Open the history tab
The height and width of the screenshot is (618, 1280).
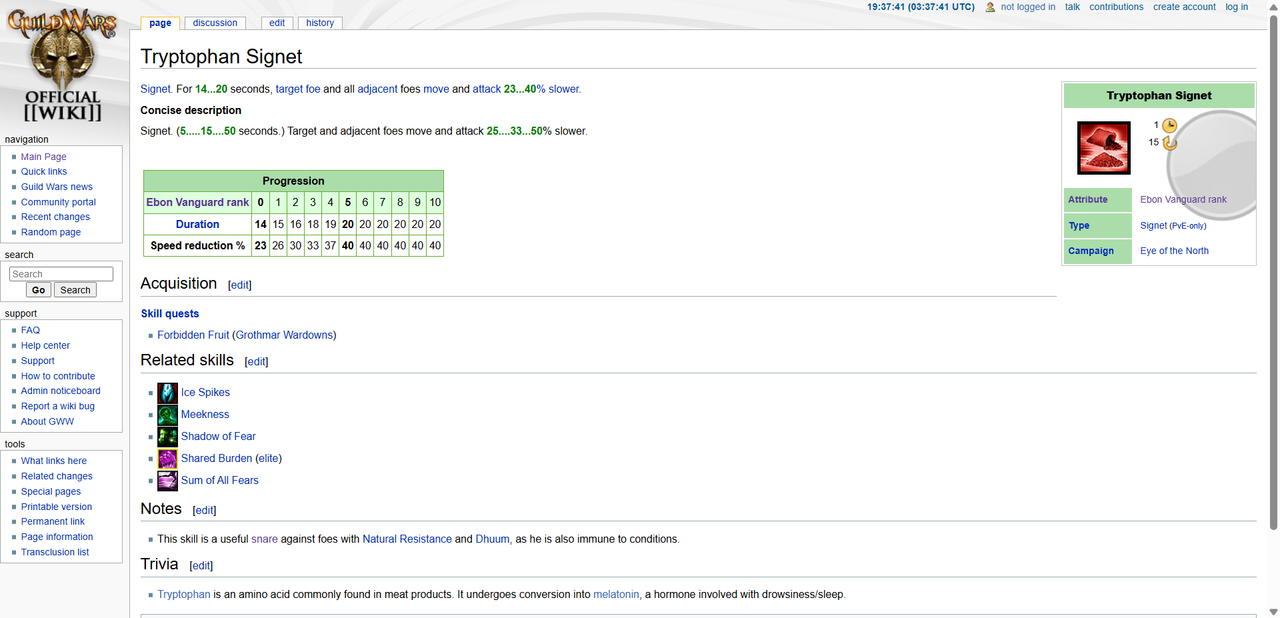pyautogui.click(x=320, y=23)
